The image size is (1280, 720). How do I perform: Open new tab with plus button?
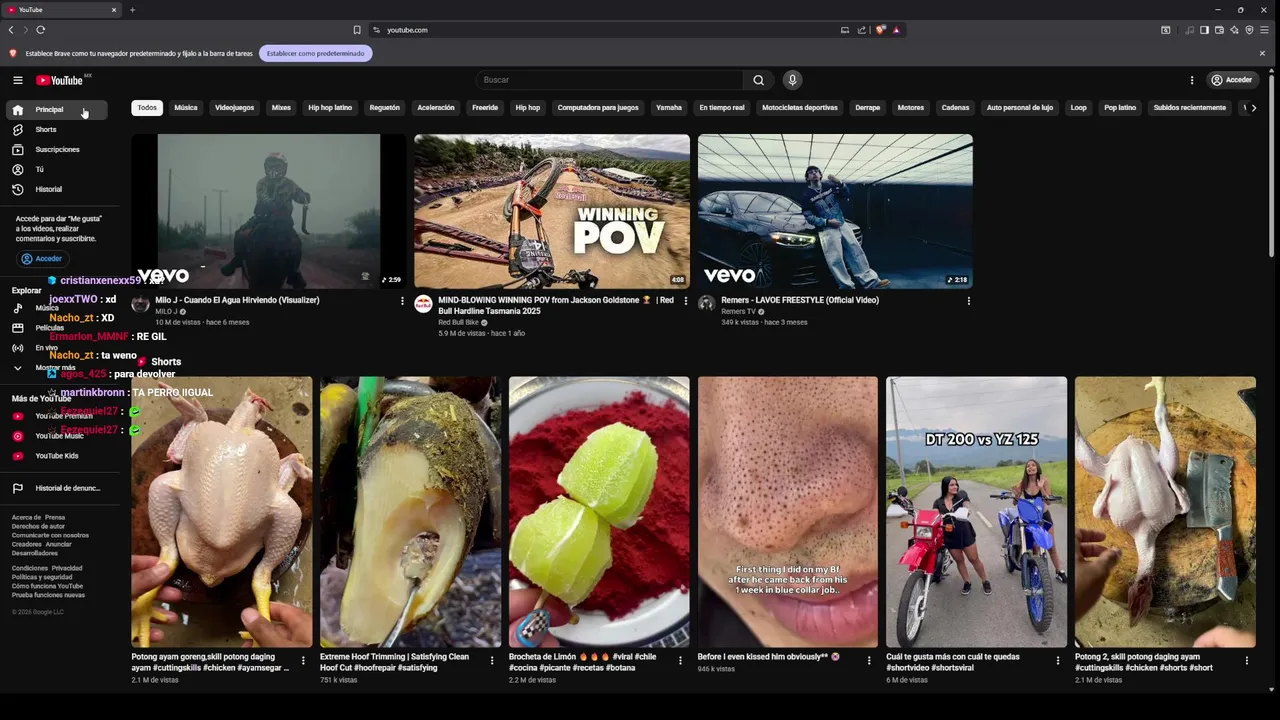pyautogui.click(x=132, y=10)
